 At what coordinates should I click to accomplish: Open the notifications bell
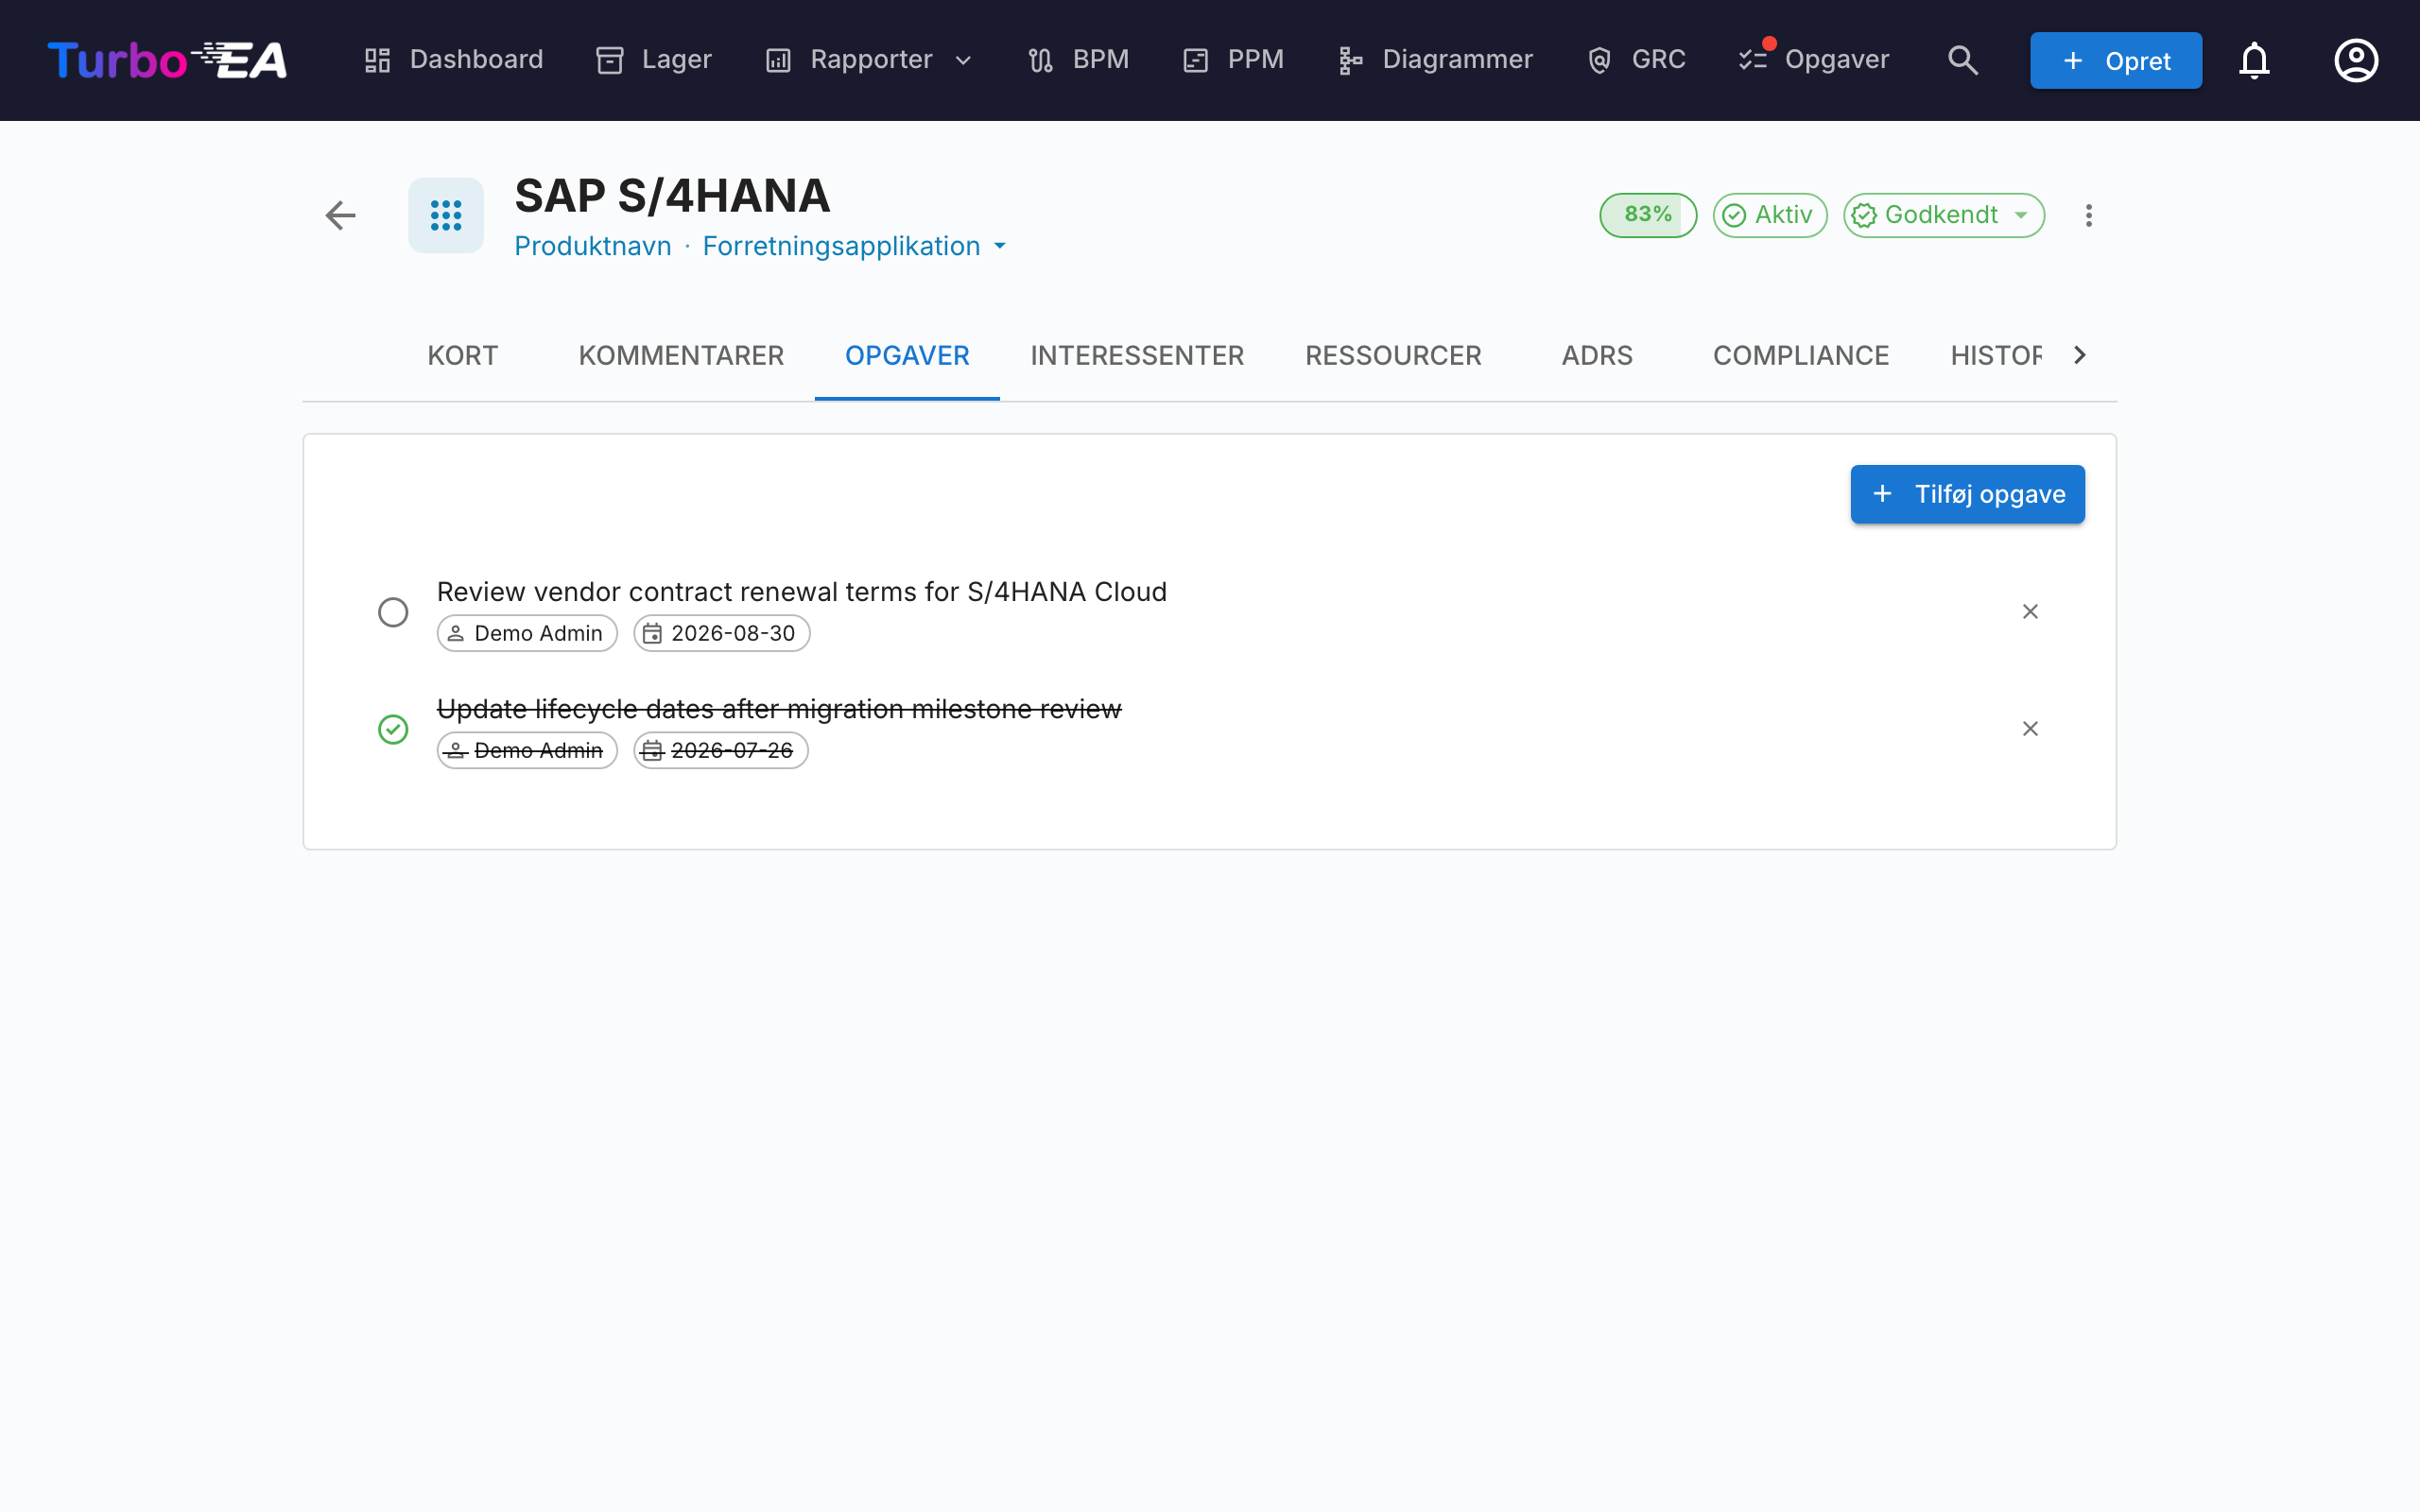point(2254,60)
